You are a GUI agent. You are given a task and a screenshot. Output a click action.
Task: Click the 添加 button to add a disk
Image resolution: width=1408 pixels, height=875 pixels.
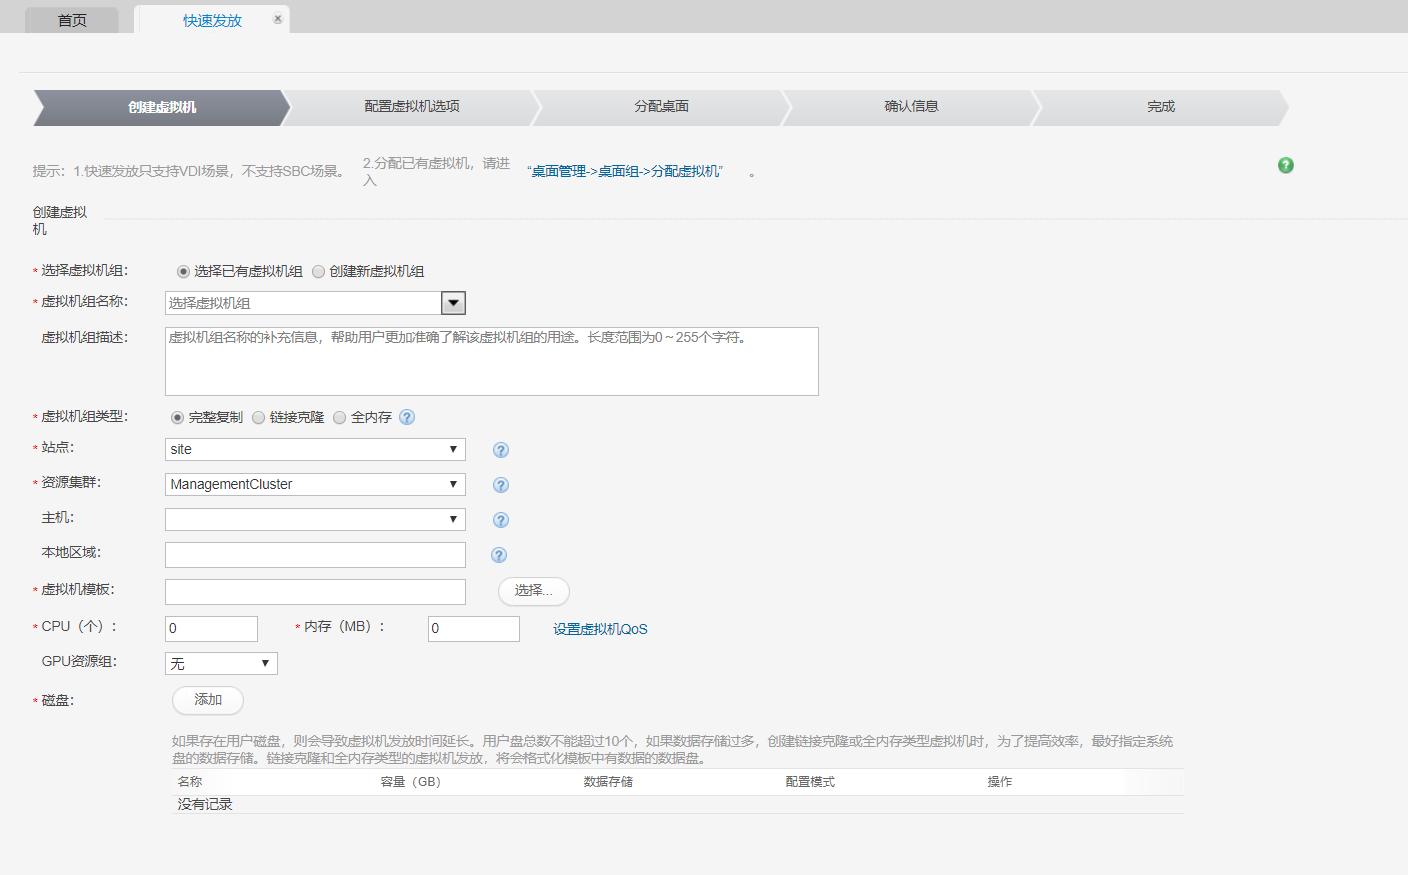pos(207,700)
